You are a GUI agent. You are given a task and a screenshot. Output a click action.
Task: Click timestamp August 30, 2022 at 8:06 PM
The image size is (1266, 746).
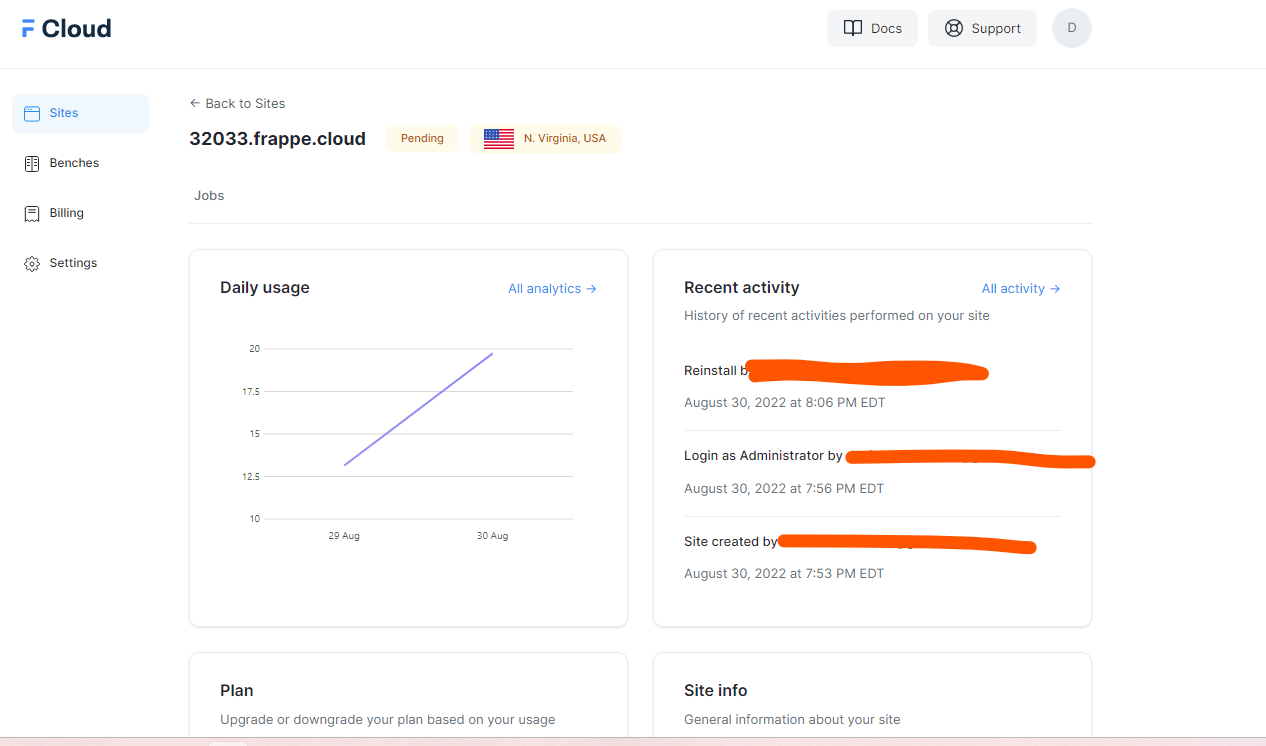point(784,403)
